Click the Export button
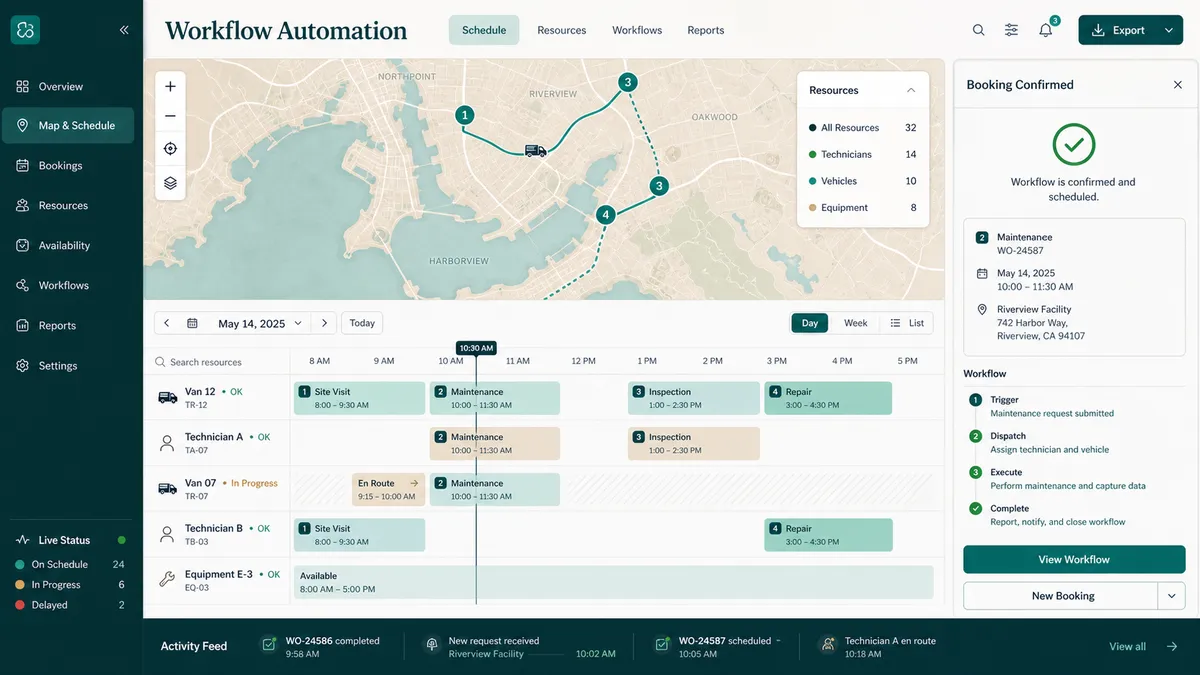This screenshot has height=675, width=1200. point(1118,30)
